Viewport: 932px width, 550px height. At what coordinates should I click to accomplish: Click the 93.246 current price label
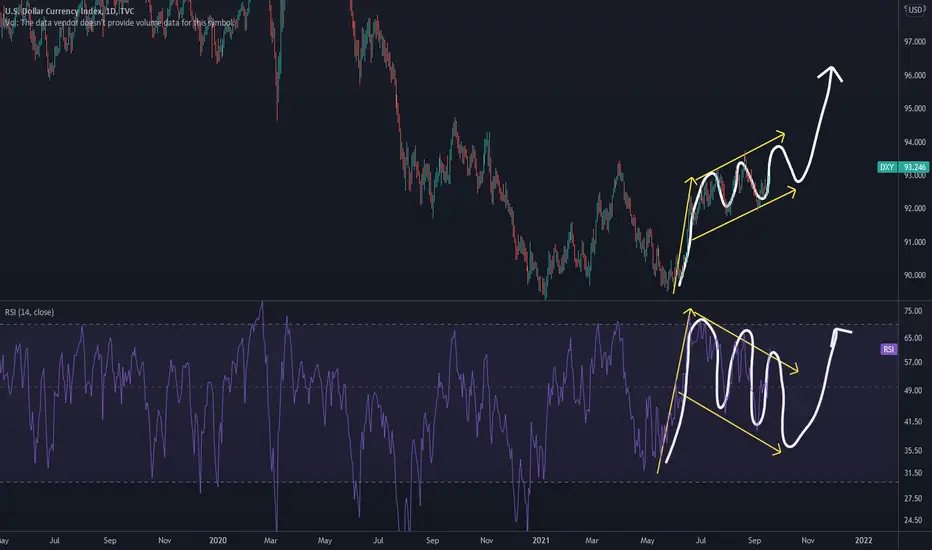[x=914, y=167]
